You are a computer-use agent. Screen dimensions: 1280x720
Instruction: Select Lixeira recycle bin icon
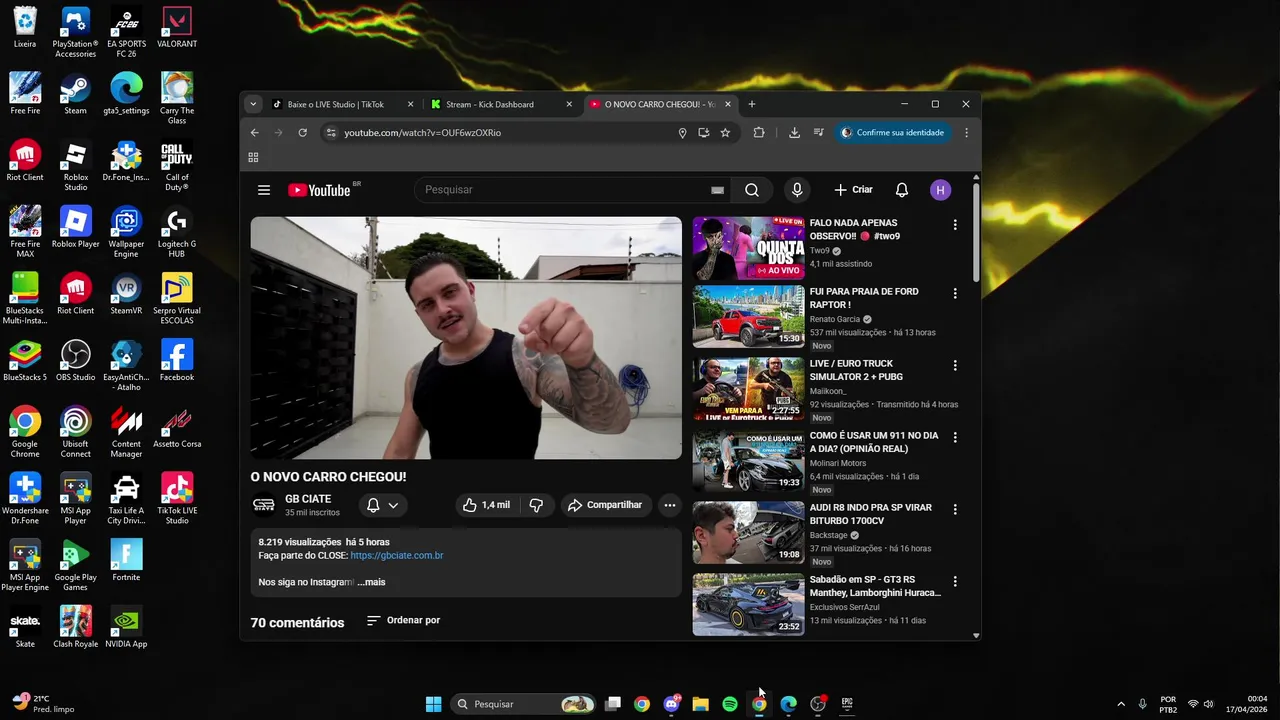(x=25, y=27)
